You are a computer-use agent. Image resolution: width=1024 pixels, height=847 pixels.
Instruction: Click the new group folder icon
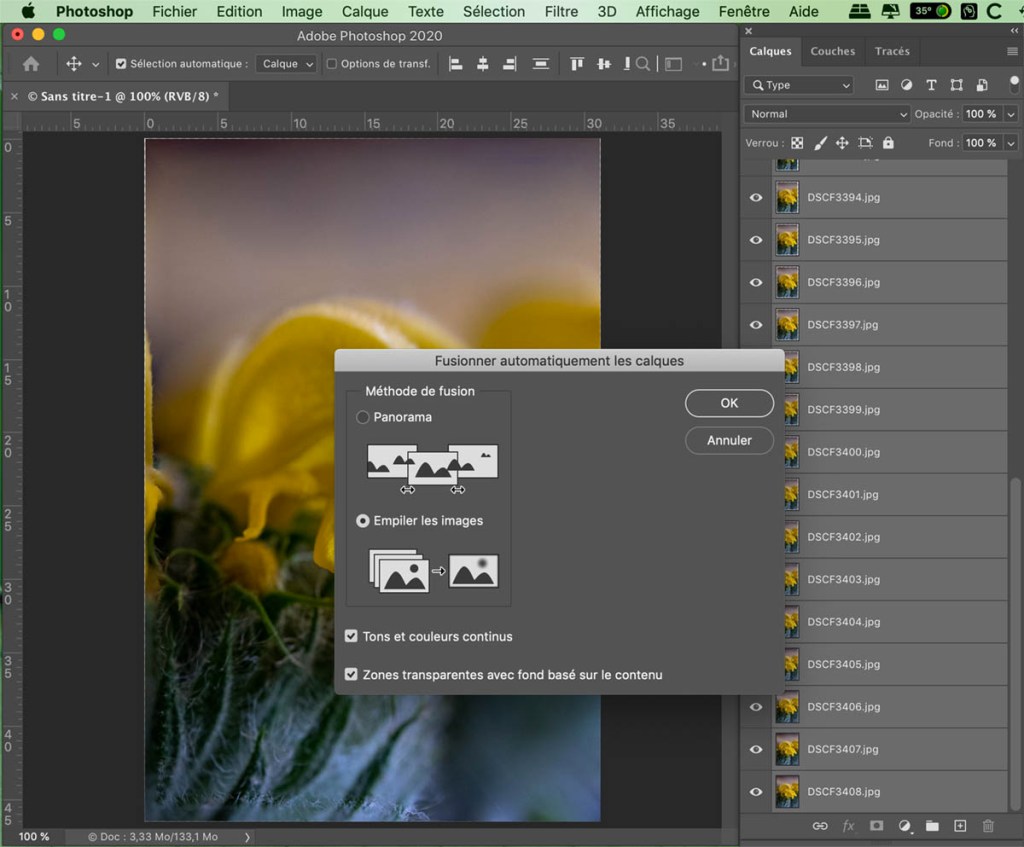point(932,826)
